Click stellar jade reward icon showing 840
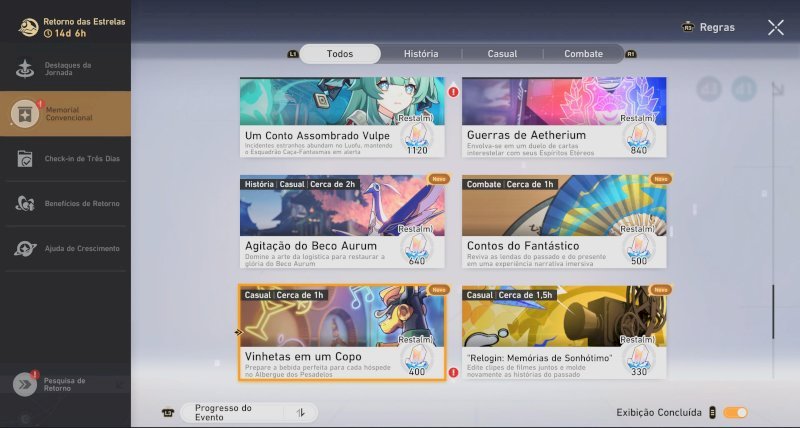 click(638, 138)
